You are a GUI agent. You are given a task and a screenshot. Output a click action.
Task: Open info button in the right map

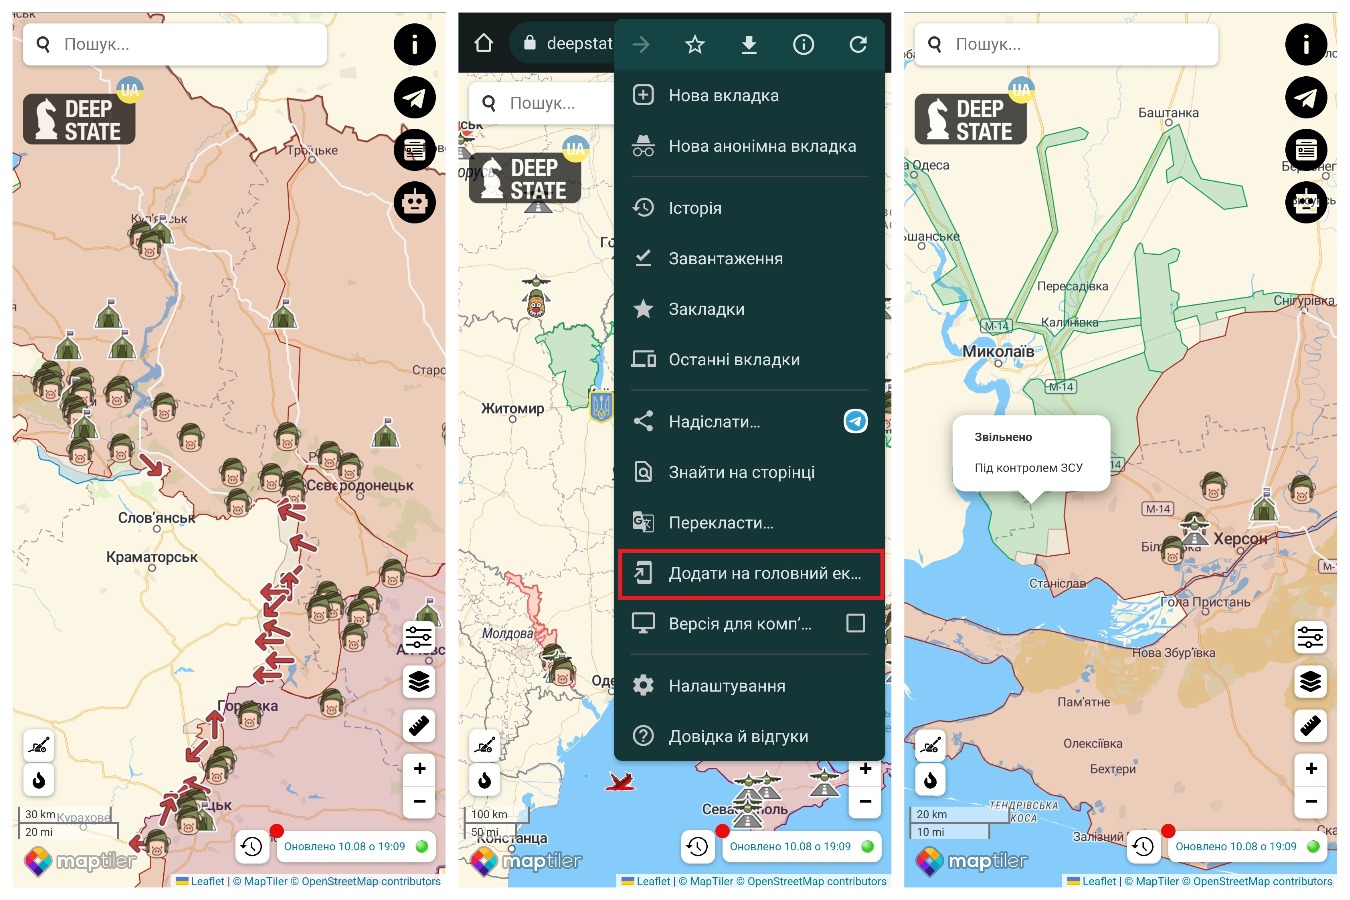coord(1306,44)
